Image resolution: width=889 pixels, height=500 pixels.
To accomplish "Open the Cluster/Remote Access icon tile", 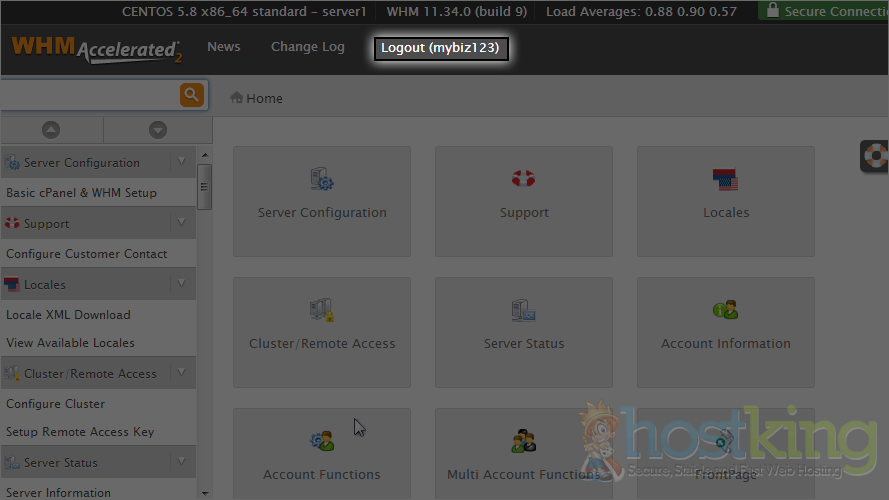I will click(x=322, y=331).
